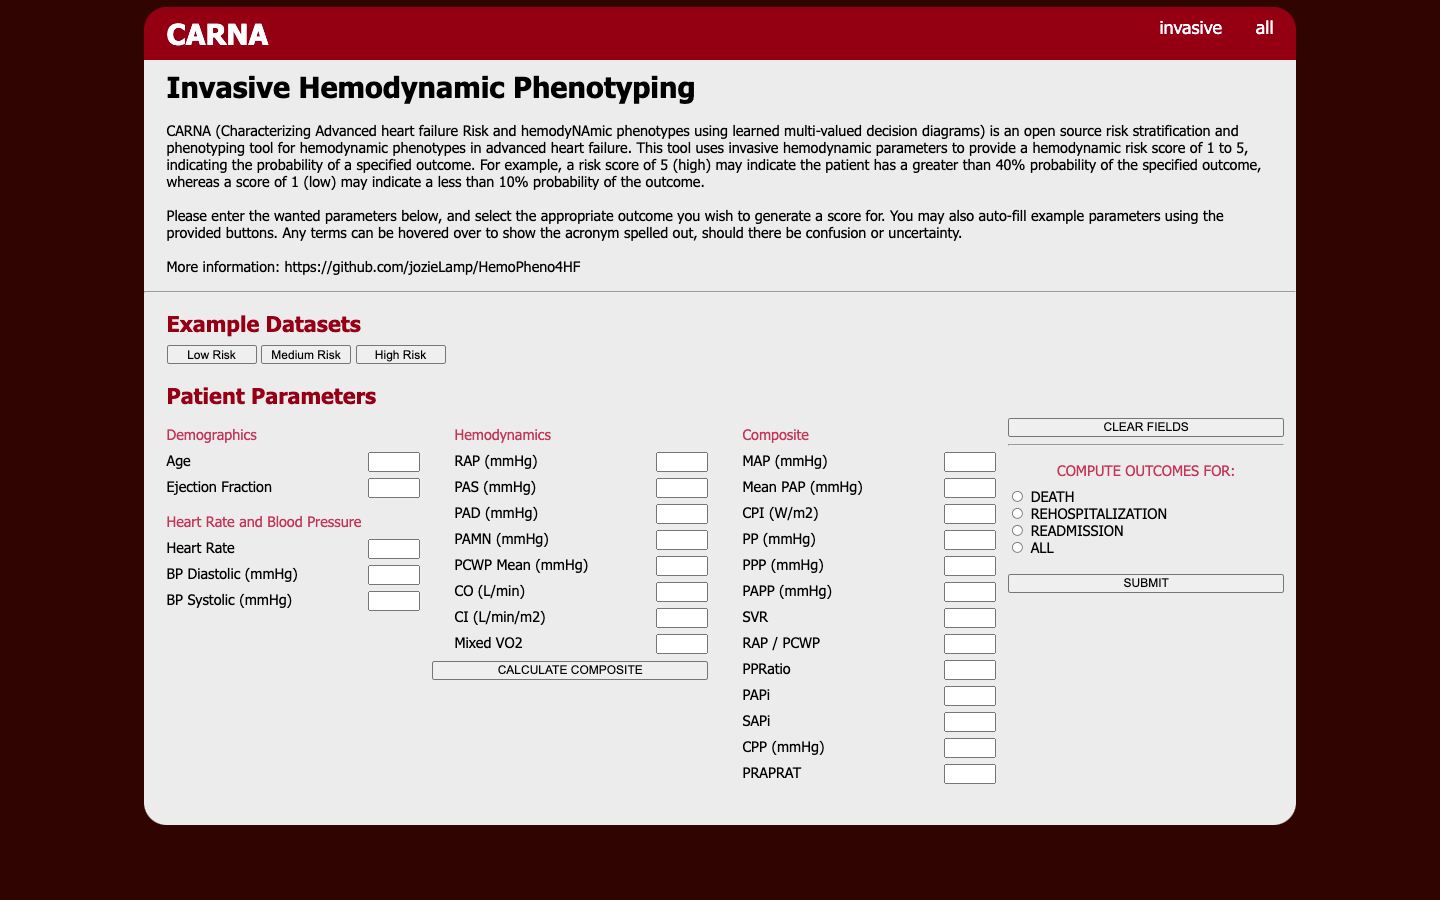
Task: Load the Low Risk example dataset
Action: click(x=212, y=355)
